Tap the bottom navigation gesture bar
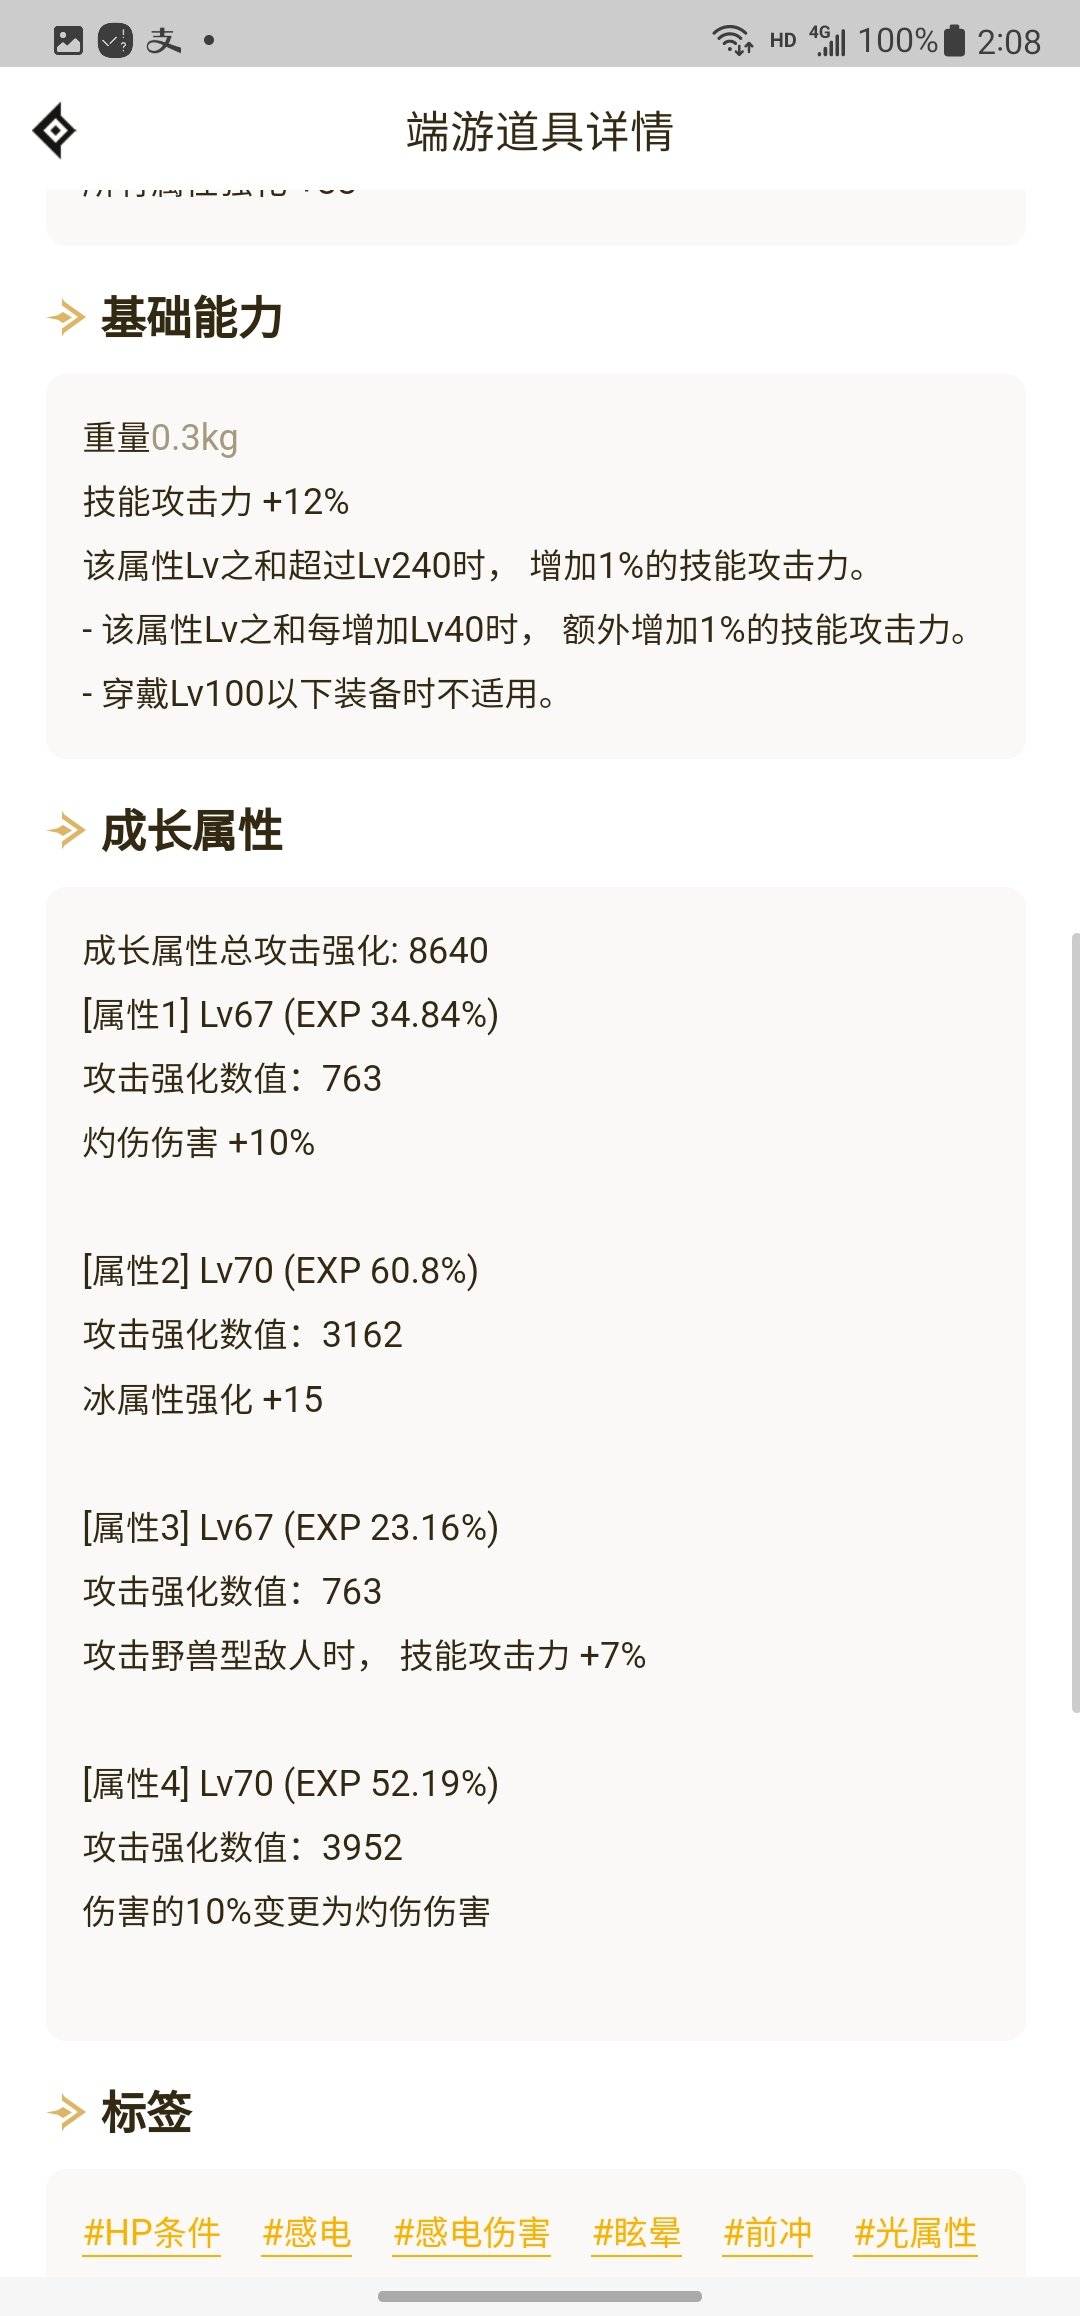The height and width of the screenshot is (2316, 1080). click(x=540, y=2296)
